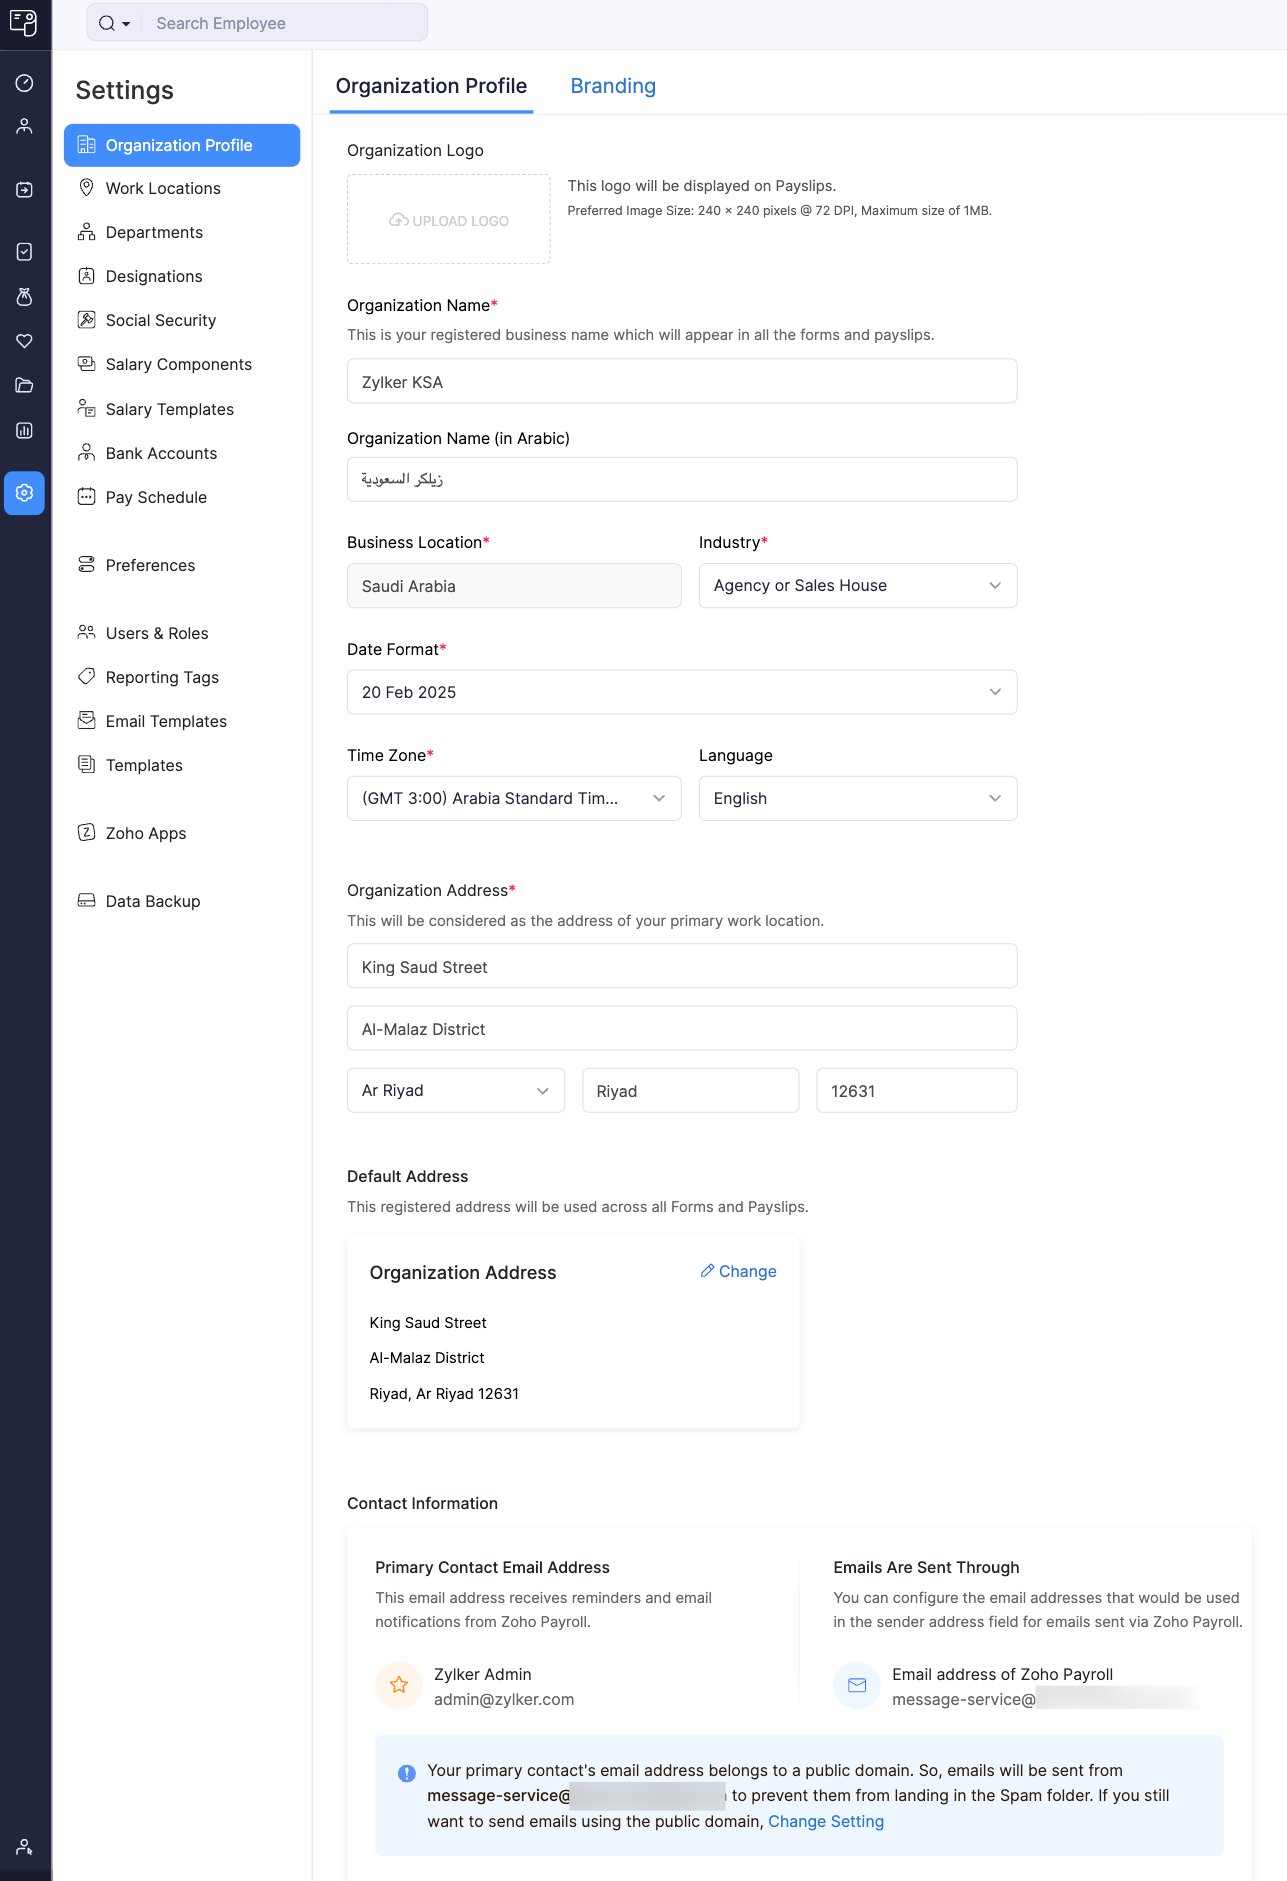Open the reports chart icon in left rail

[x=25, y=431]
